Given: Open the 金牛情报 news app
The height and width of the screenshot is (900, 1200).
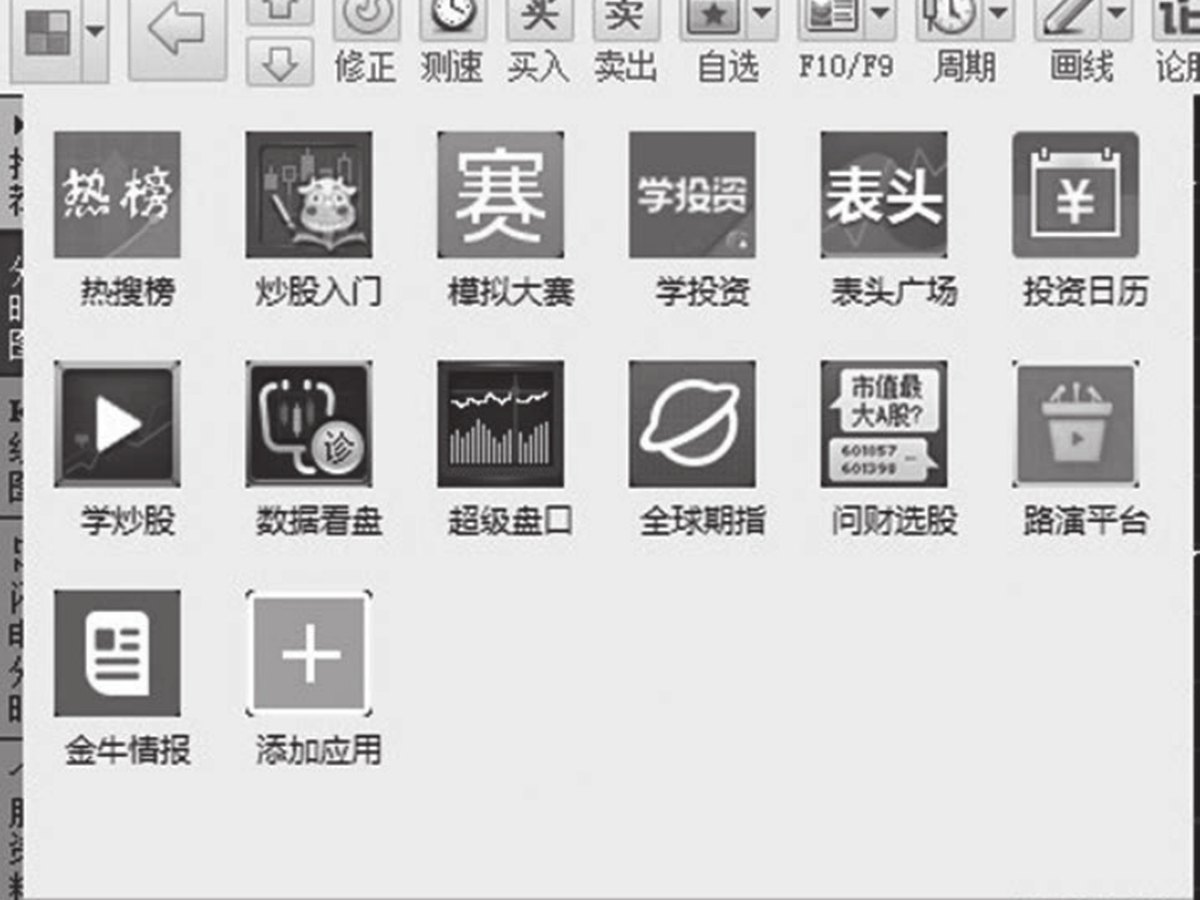Looking at the screenshot, I should pos(117,653).
